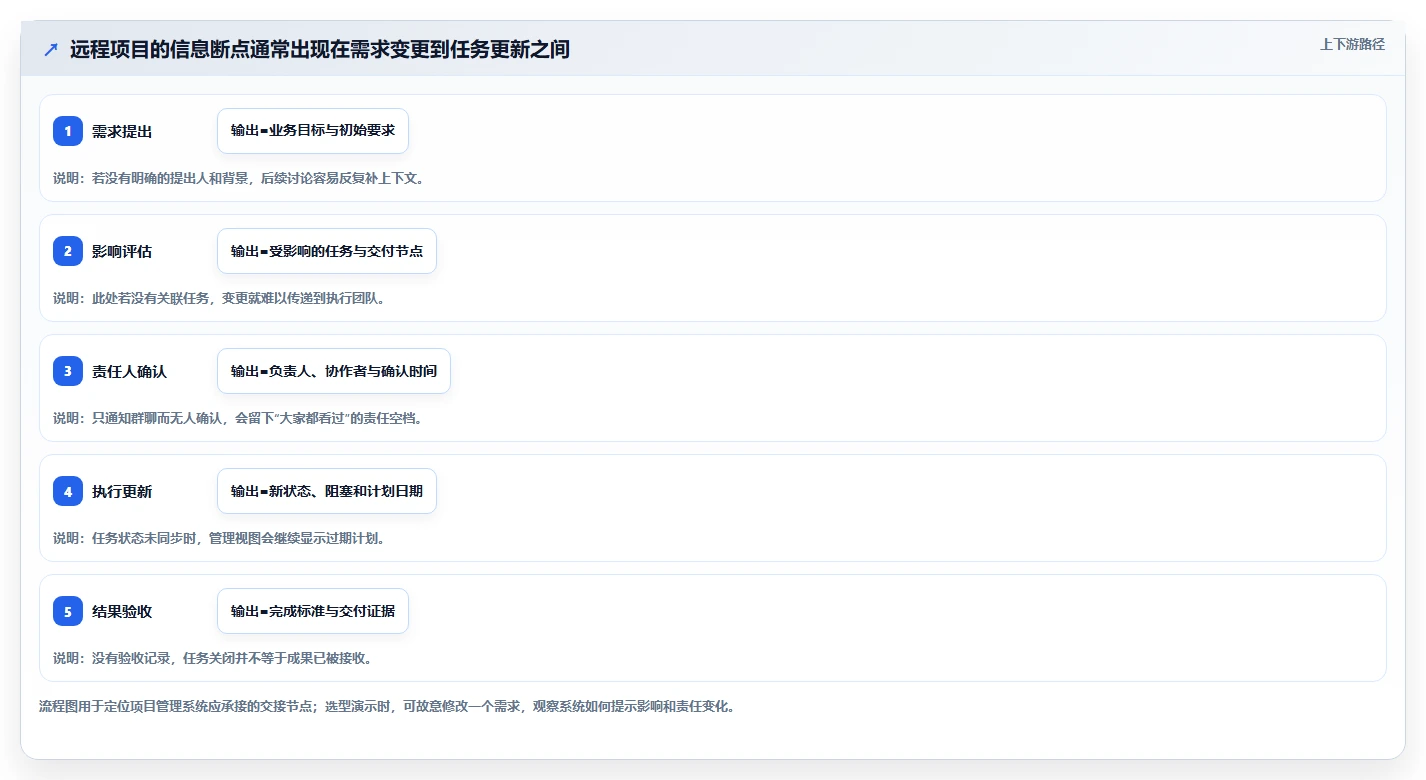Select step number 5 badge

pos(68,611)
